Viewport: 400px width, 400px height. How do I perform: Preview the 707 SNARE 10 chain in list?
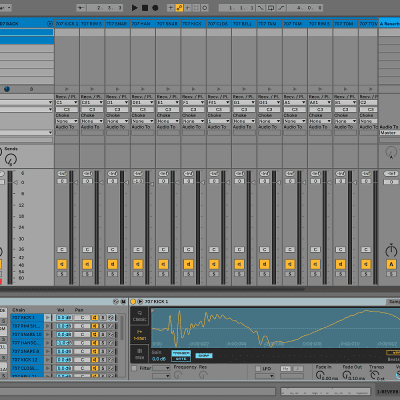48,334
